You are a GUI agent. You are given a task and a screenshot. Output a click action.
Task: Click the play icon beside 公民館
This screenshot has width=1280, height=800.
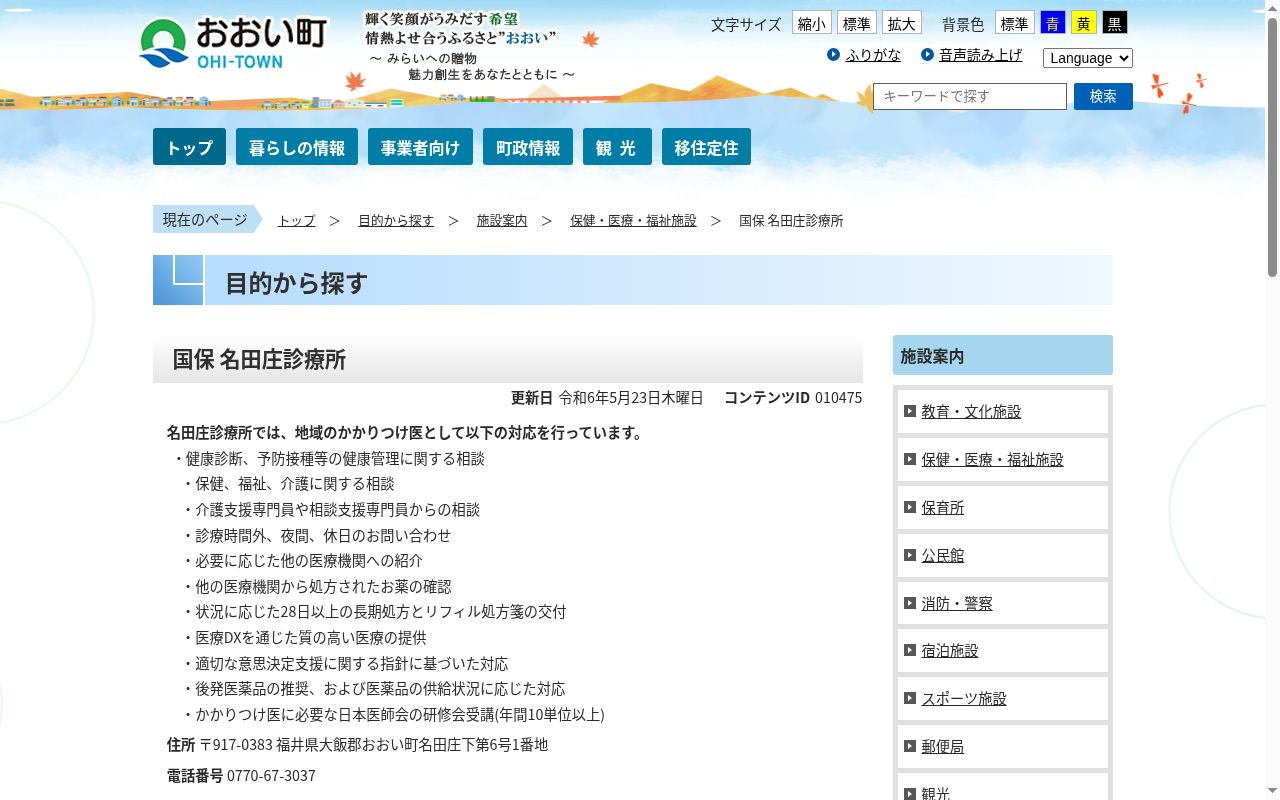[910, 555]
